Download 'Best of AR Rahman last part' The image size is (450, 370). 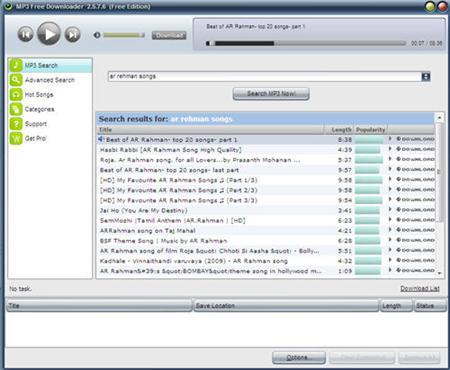pyautogui.click(x=415, y=169)
